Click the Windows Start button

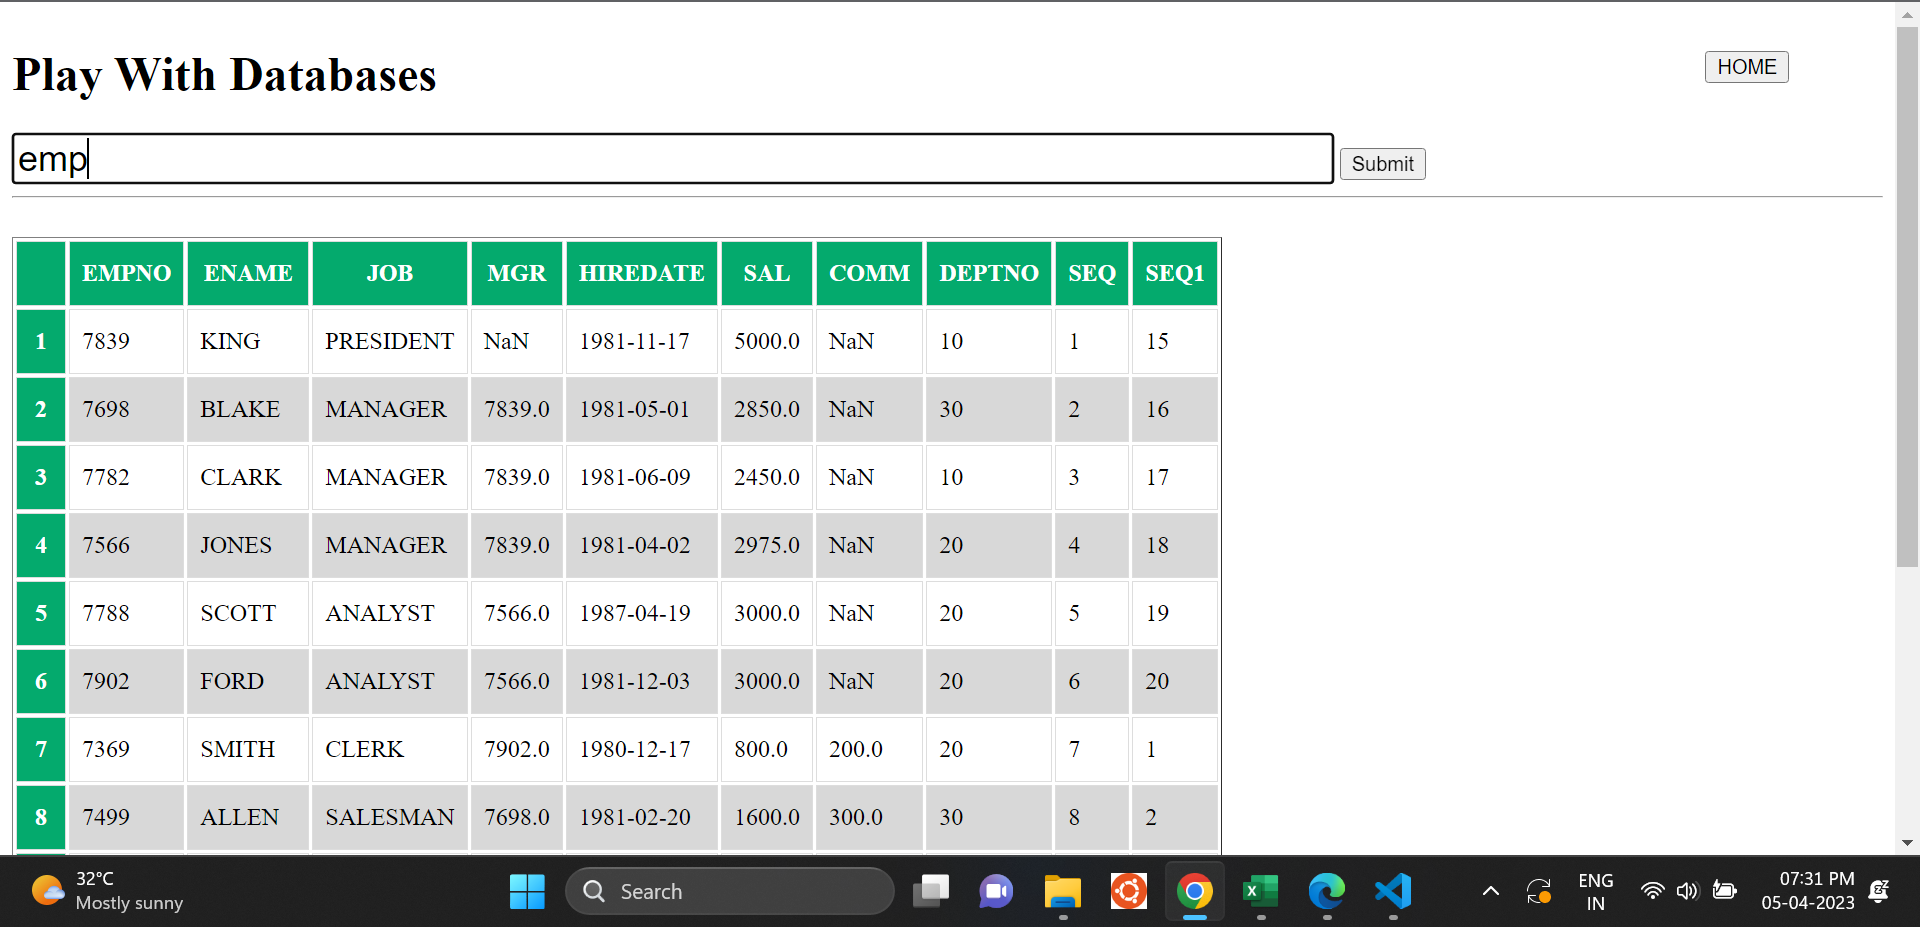coord(527,891)
